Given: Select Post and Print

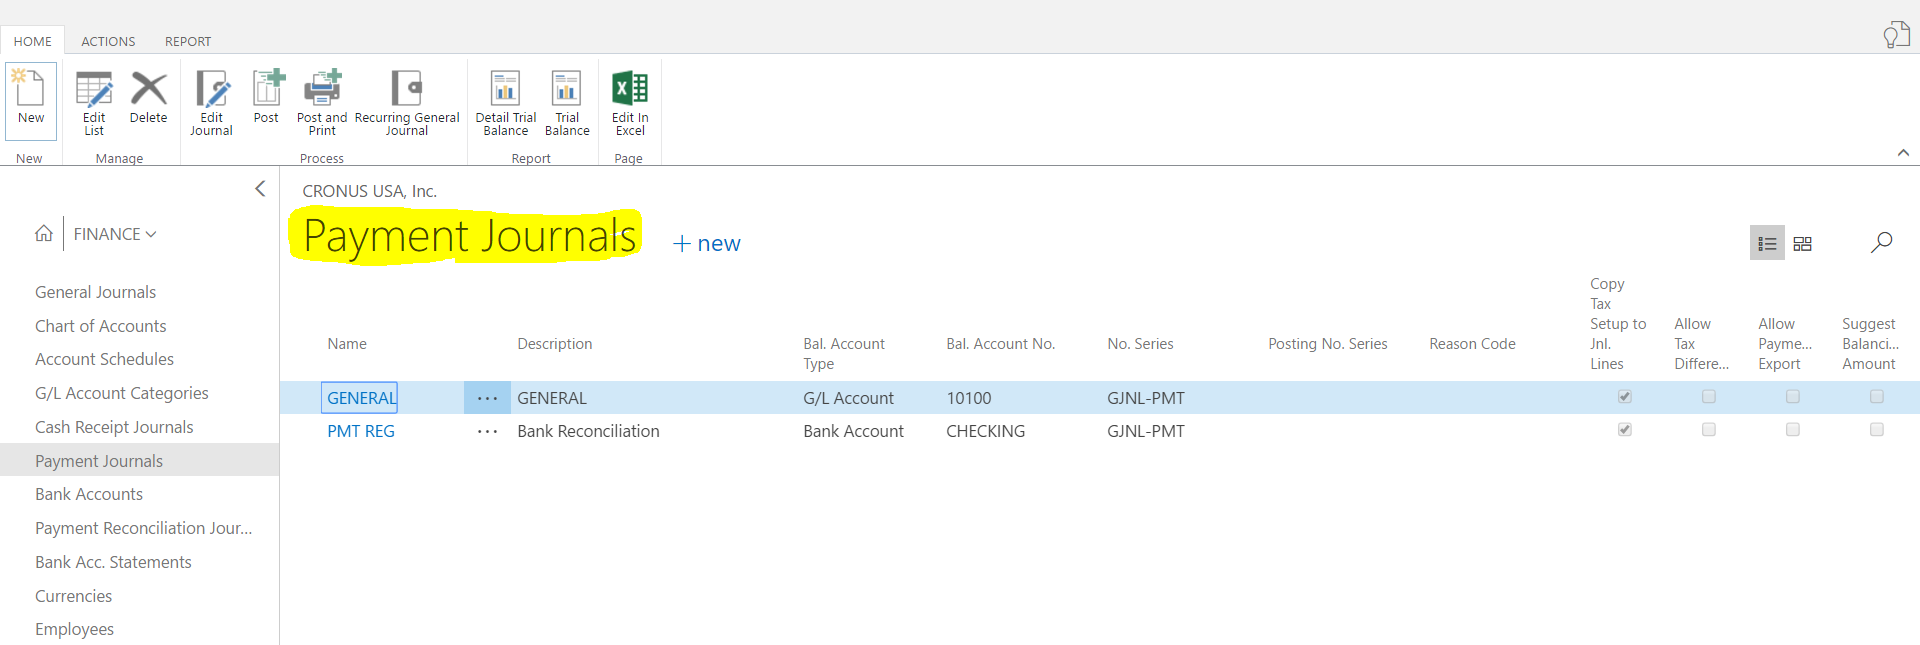Looking at the screenshot, I should pos(322,103).
